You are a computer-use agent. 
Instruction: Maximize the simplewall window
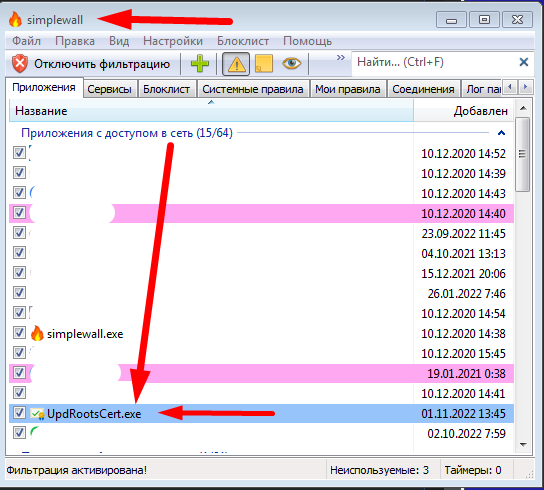[x=484, y=19]
